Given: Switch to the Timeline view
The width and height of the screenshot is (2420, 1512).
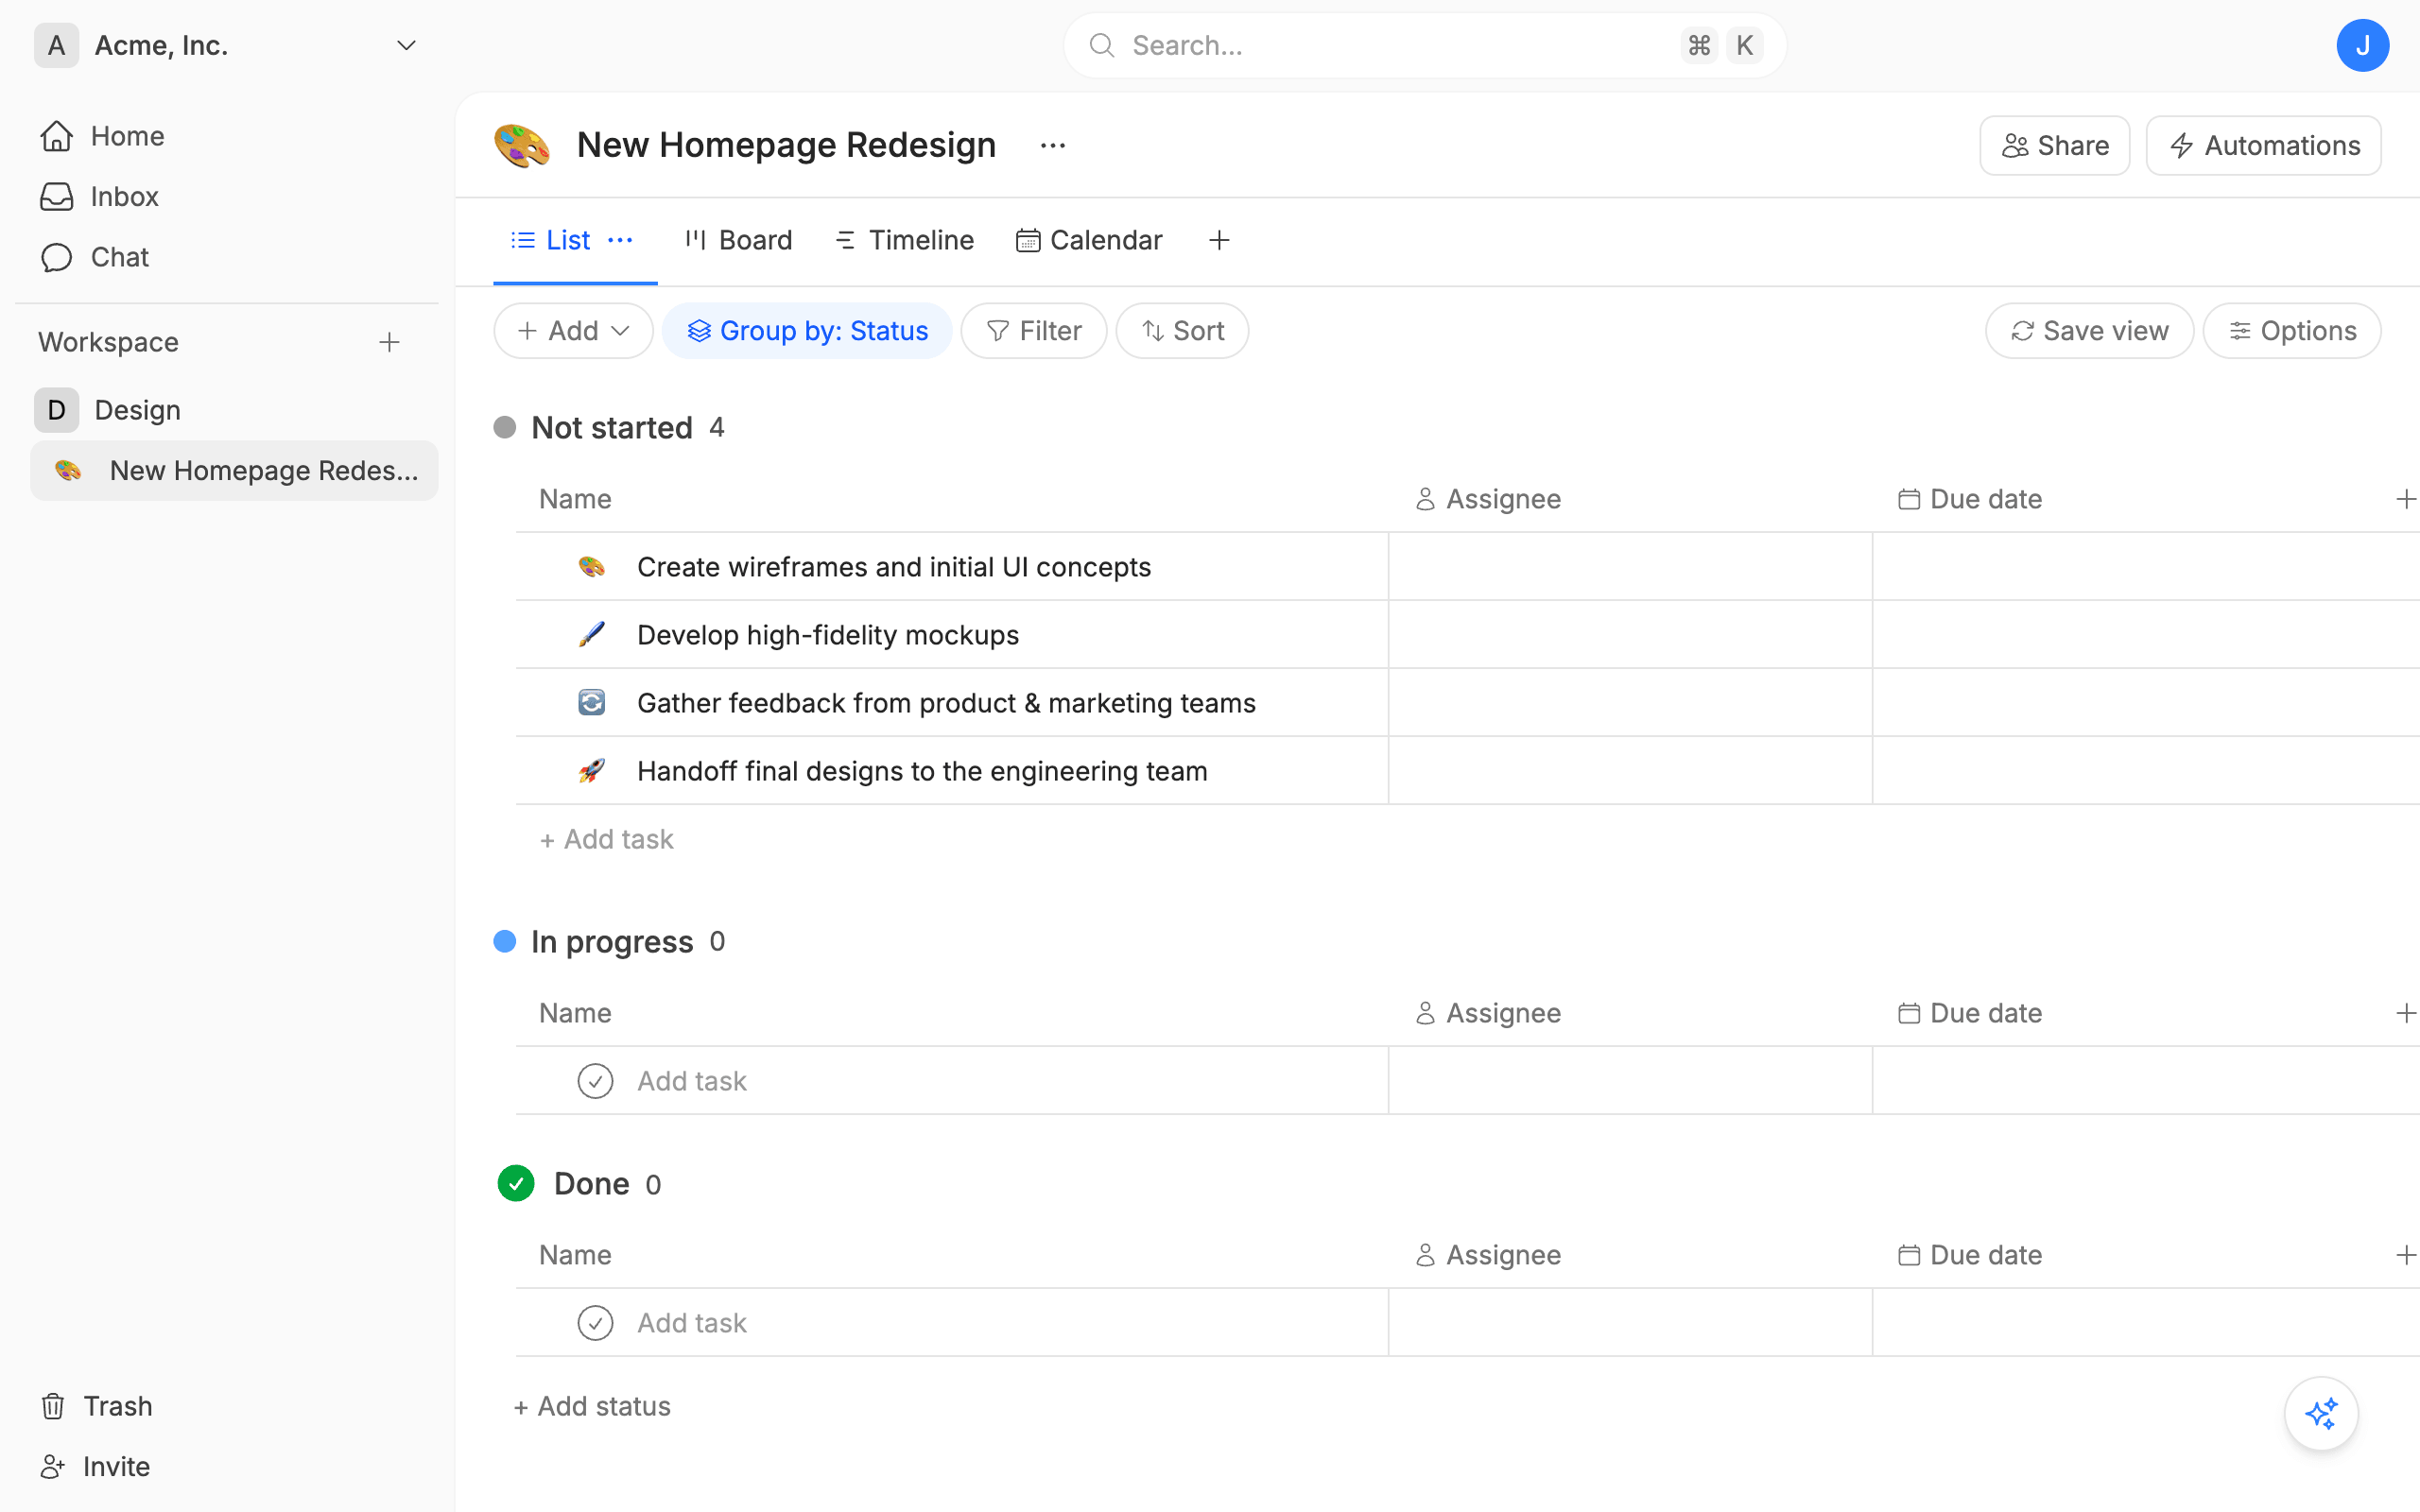Looking at the screenshot, I should tap(903, 240).
